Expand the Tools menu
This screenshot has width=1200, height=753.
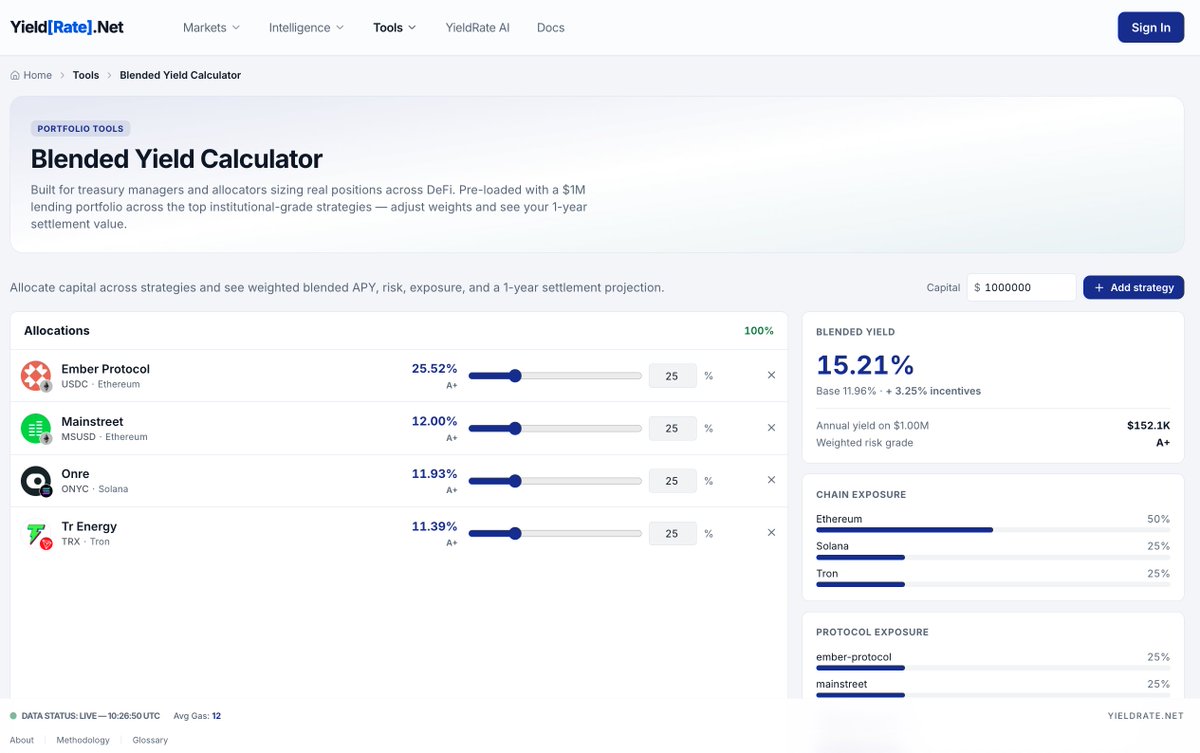point(395,28)
